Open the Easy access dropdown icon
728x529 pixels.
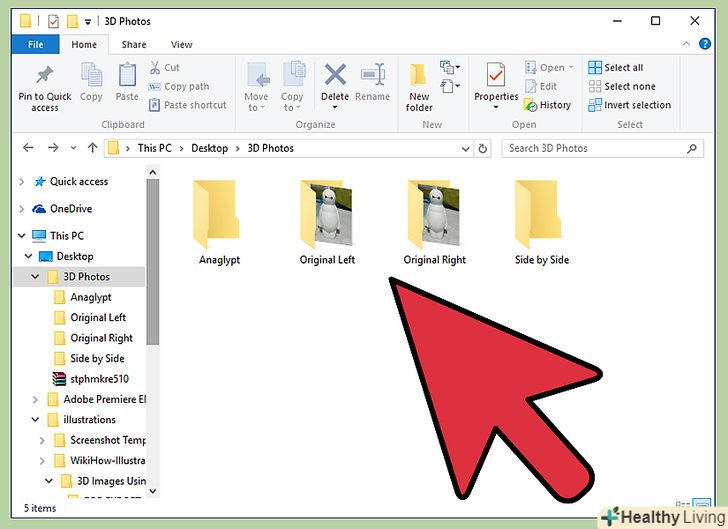pos(449,86)
